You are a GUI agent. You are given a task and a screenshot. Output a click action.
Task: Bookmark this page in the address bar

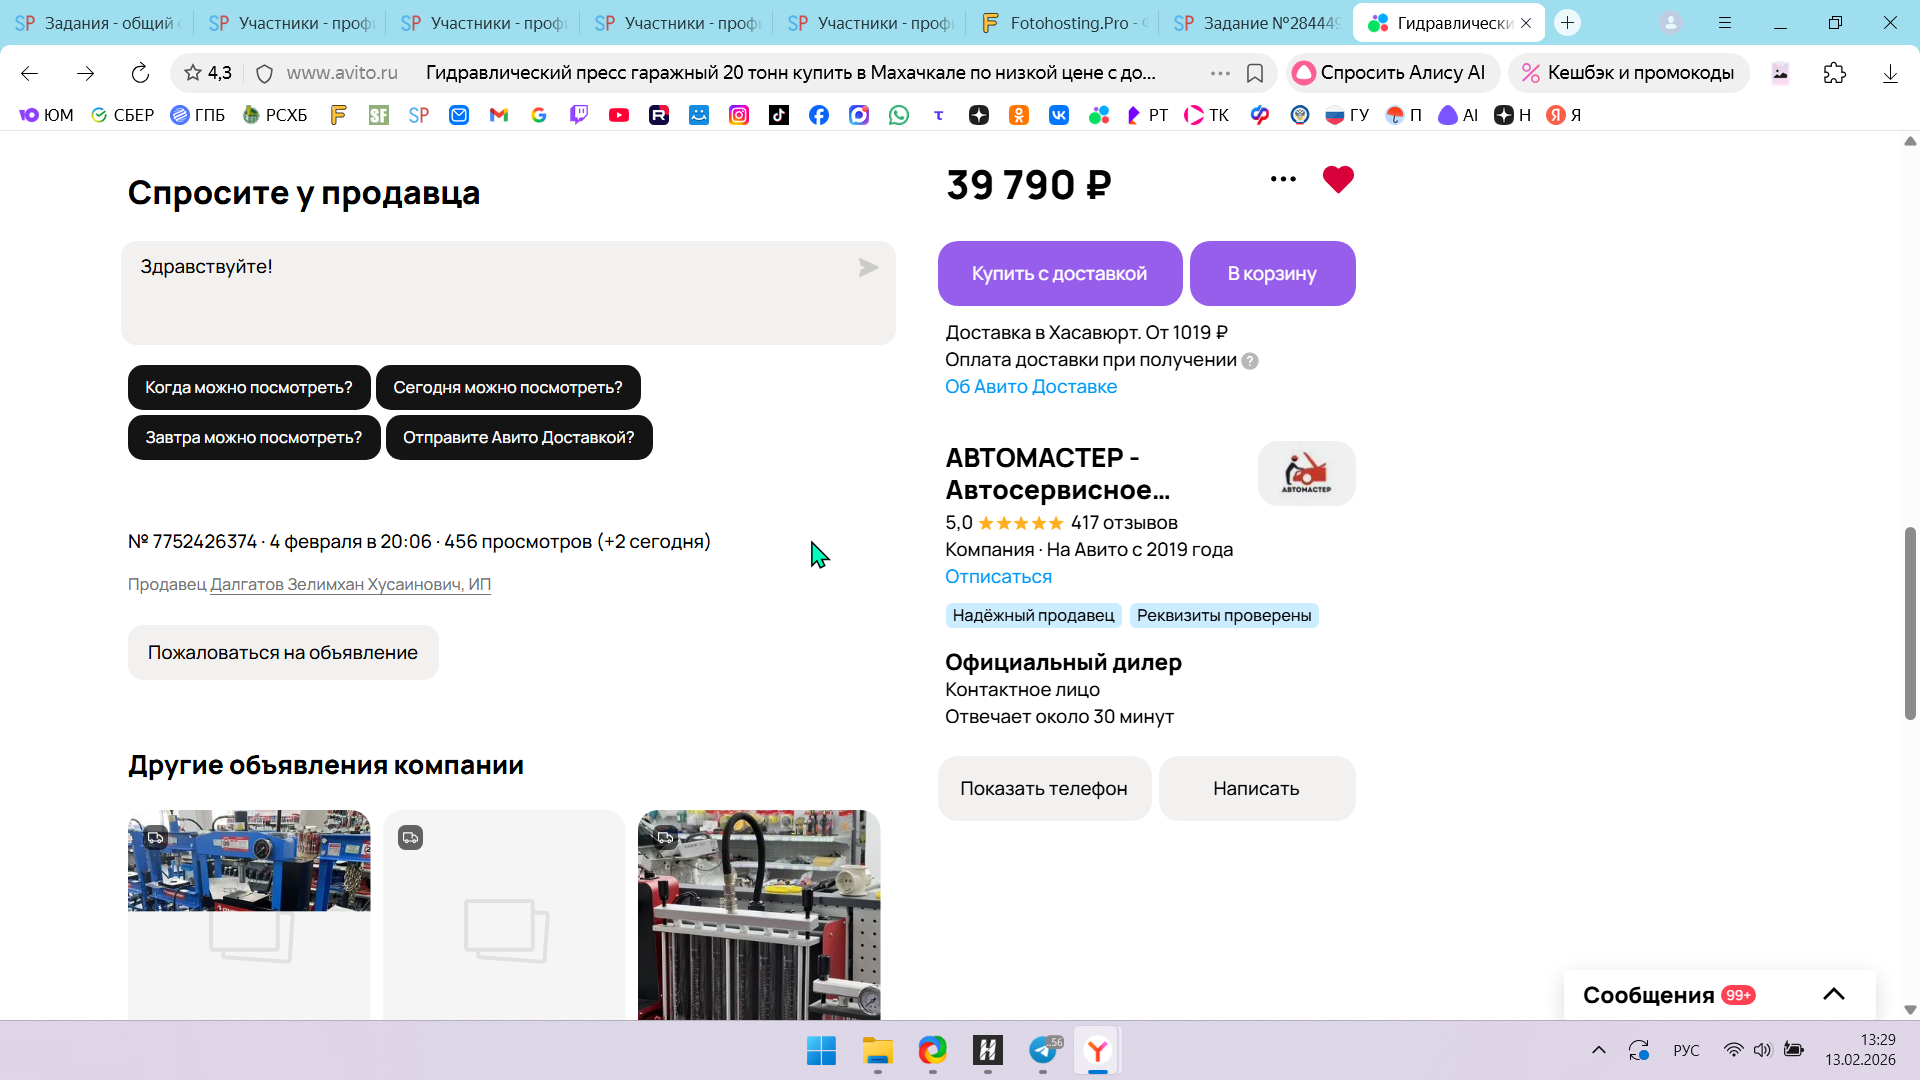pos(1255,73)
